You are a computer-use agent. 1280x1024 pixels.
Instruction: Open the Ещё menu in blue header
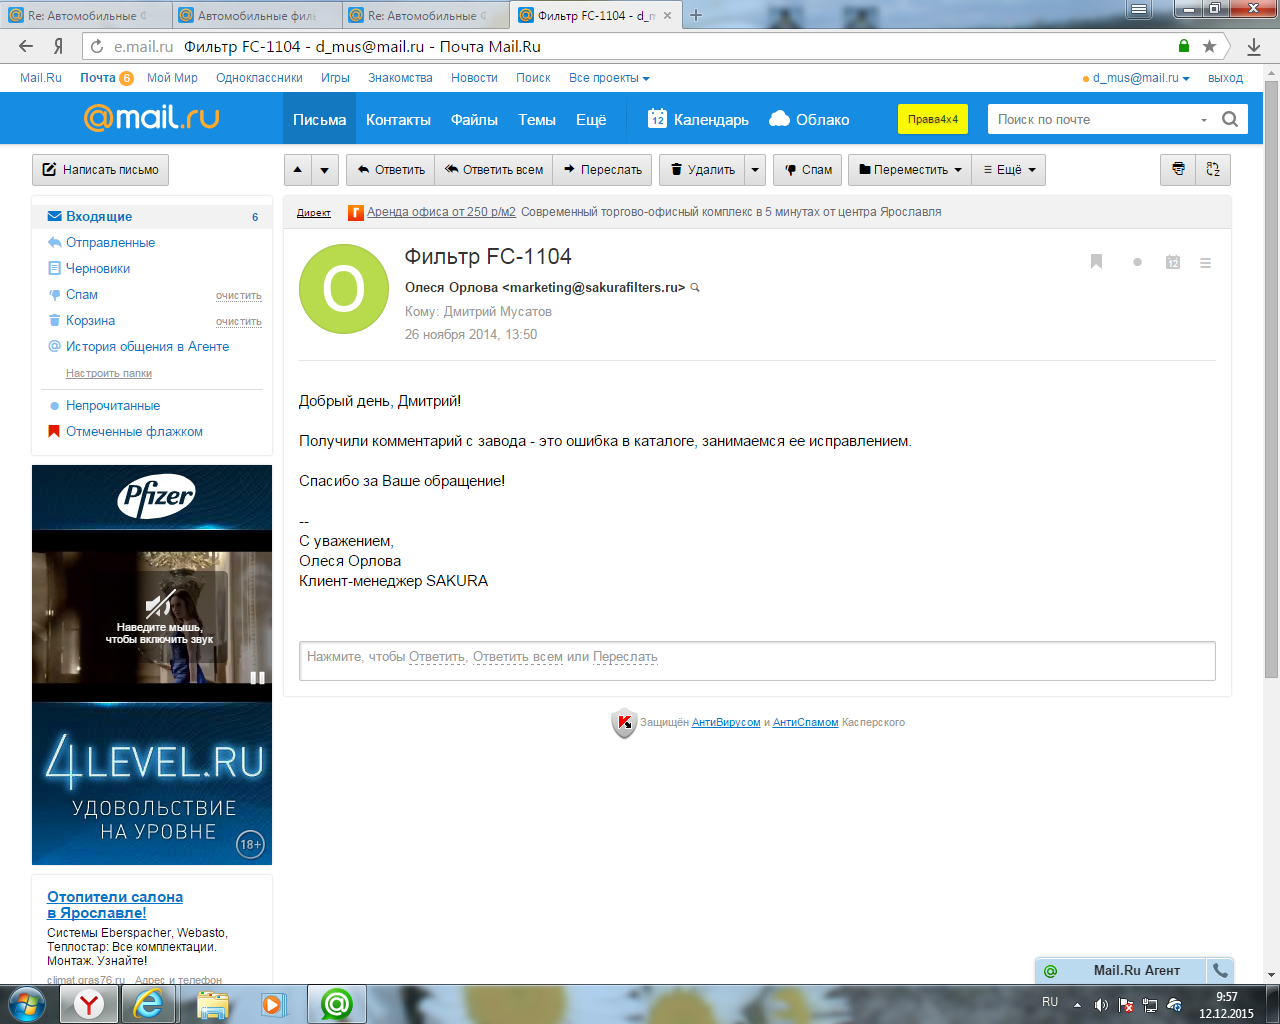coord(591,119)
